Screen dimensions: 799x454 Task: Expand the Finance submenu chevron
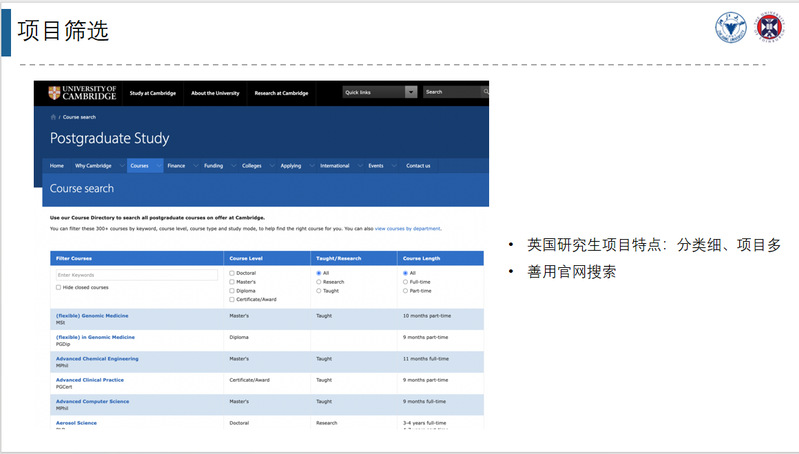[196, 166]
